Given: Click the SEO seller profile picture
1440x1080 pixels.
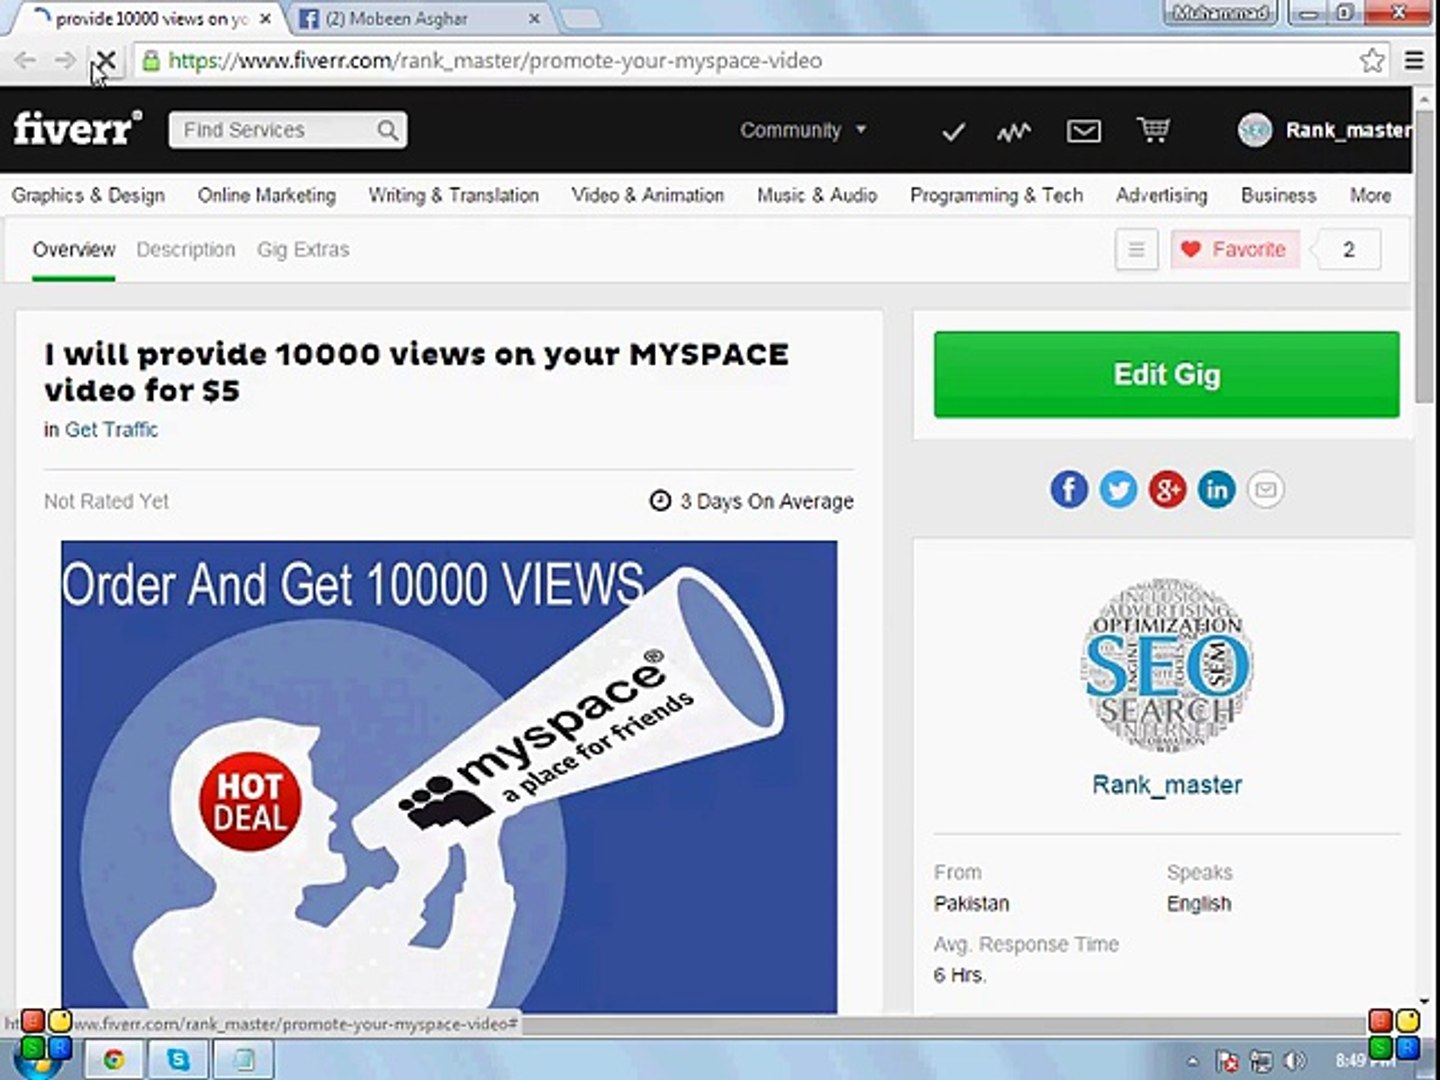Looking at the screenshot, I should [x=1167, y=664].
